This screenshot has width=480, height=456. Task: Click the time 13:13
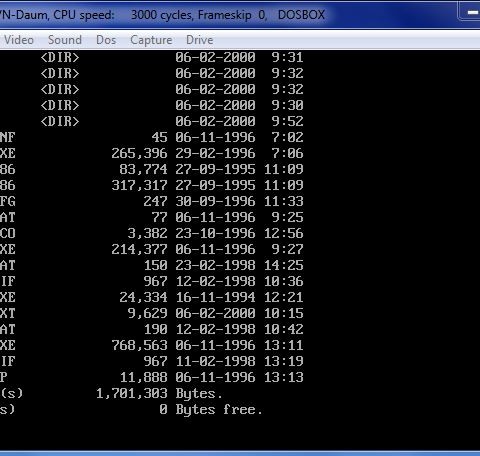coord(284,377)
